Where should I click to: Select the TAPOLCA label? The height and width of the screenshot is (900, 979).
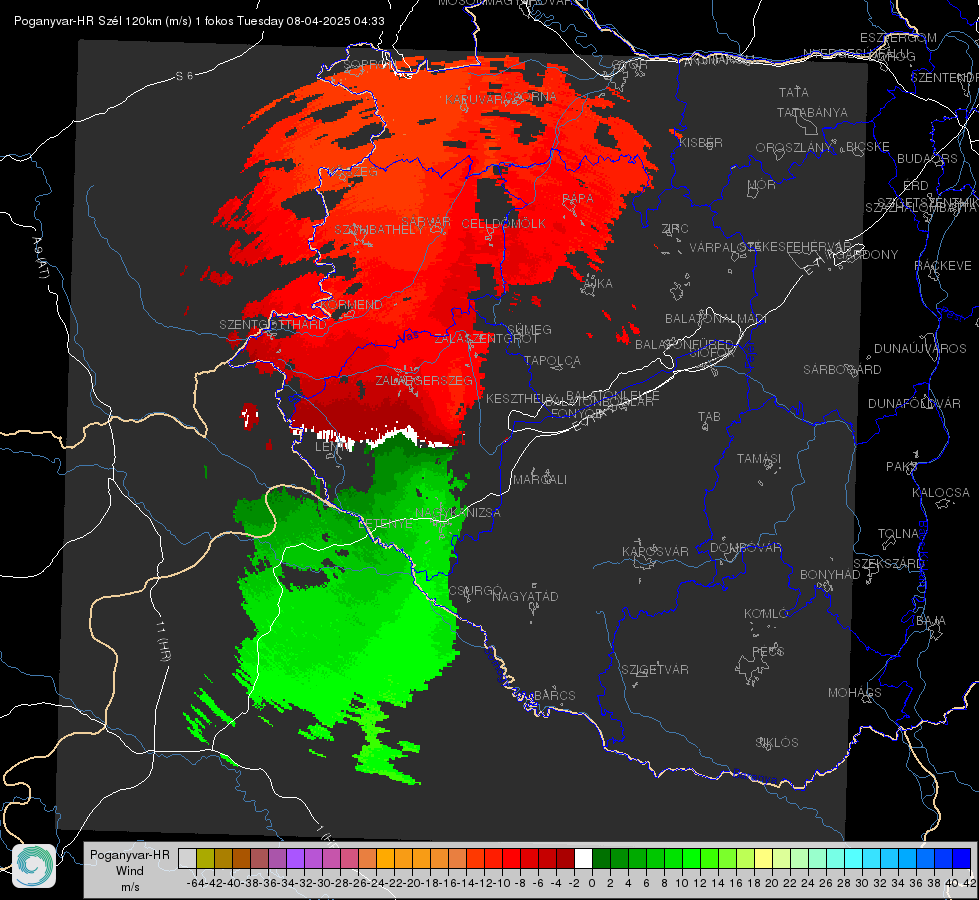click(x=552, y=360)
